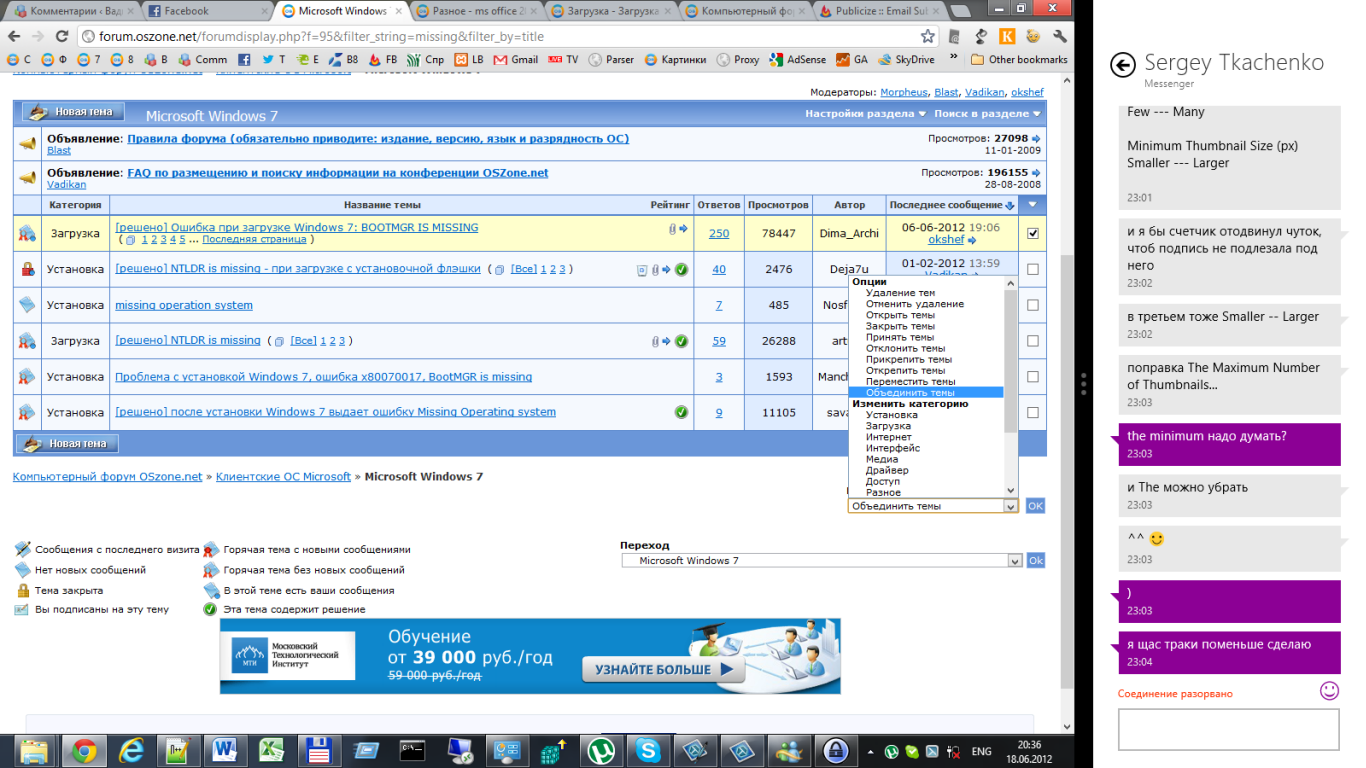Sort topics by Последнее сообщение column
1366x768 pixels.
(x=946, y=205)
